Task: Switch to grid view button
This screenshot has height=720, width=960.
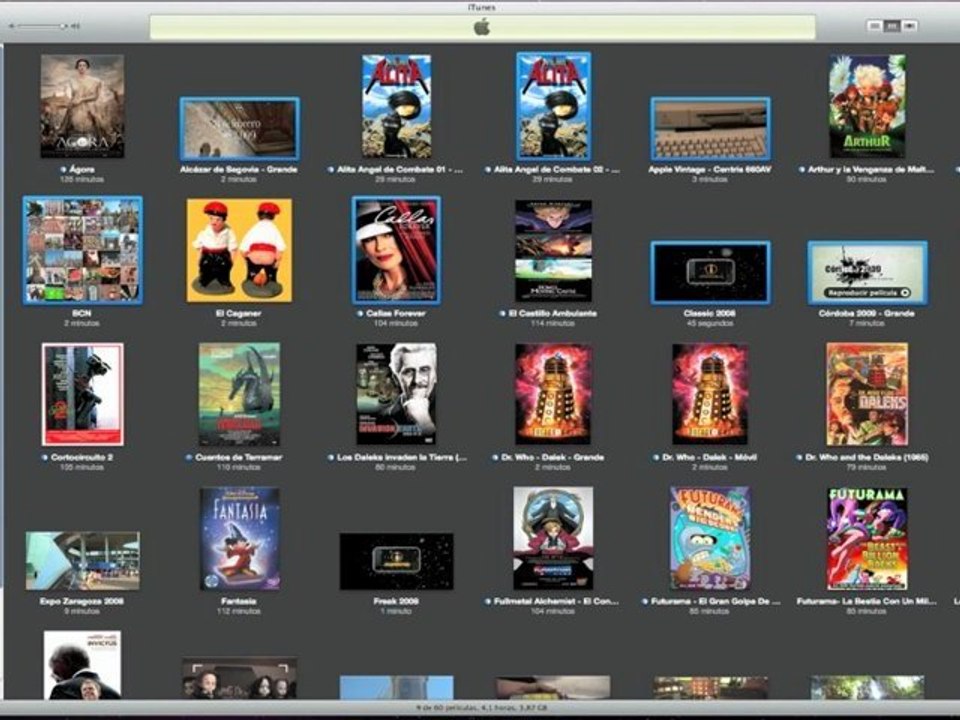Action: pyautogui.click(x=892, y=26)
